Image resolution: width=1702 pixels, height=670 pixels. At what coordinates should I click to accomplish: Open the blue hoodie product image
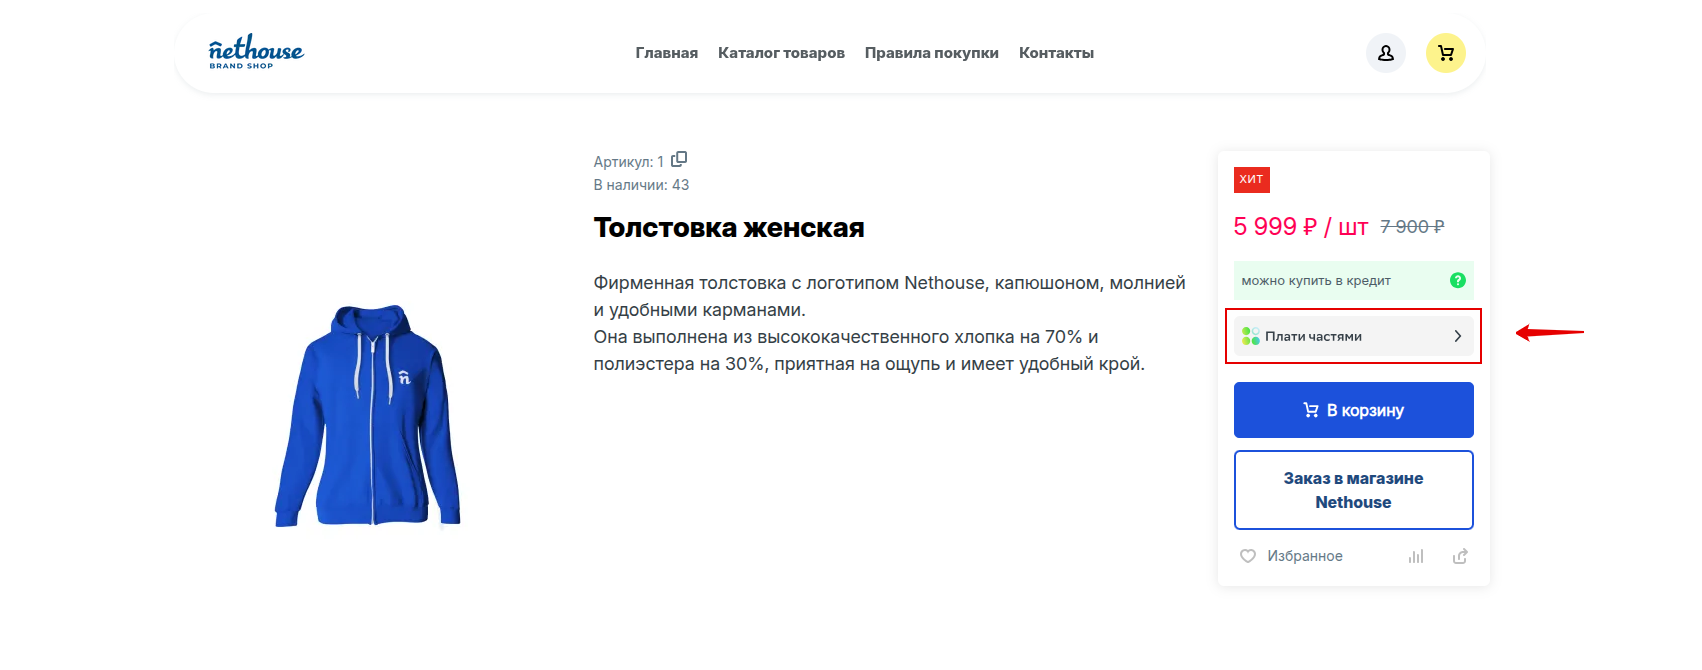click(368, 415)
